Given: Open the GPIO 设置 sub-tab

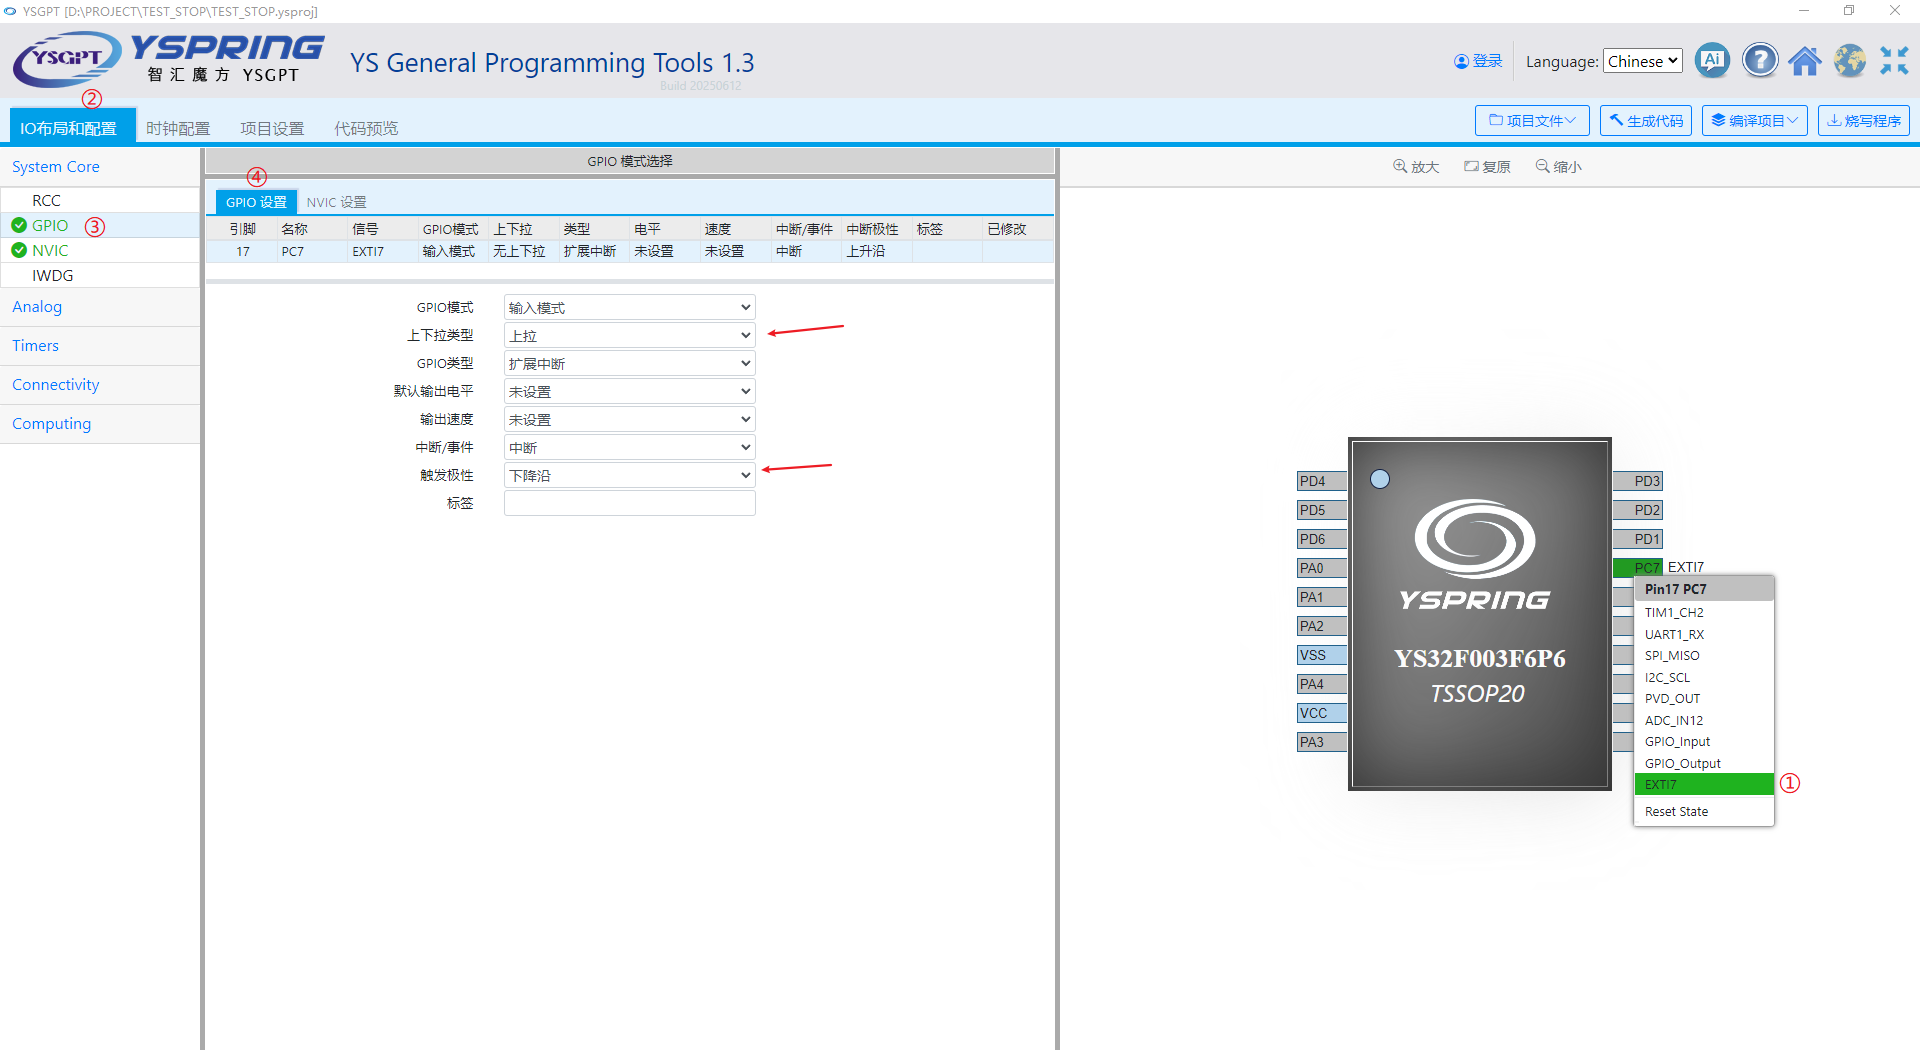Looking at the screenshot, I should click(256, 202).
